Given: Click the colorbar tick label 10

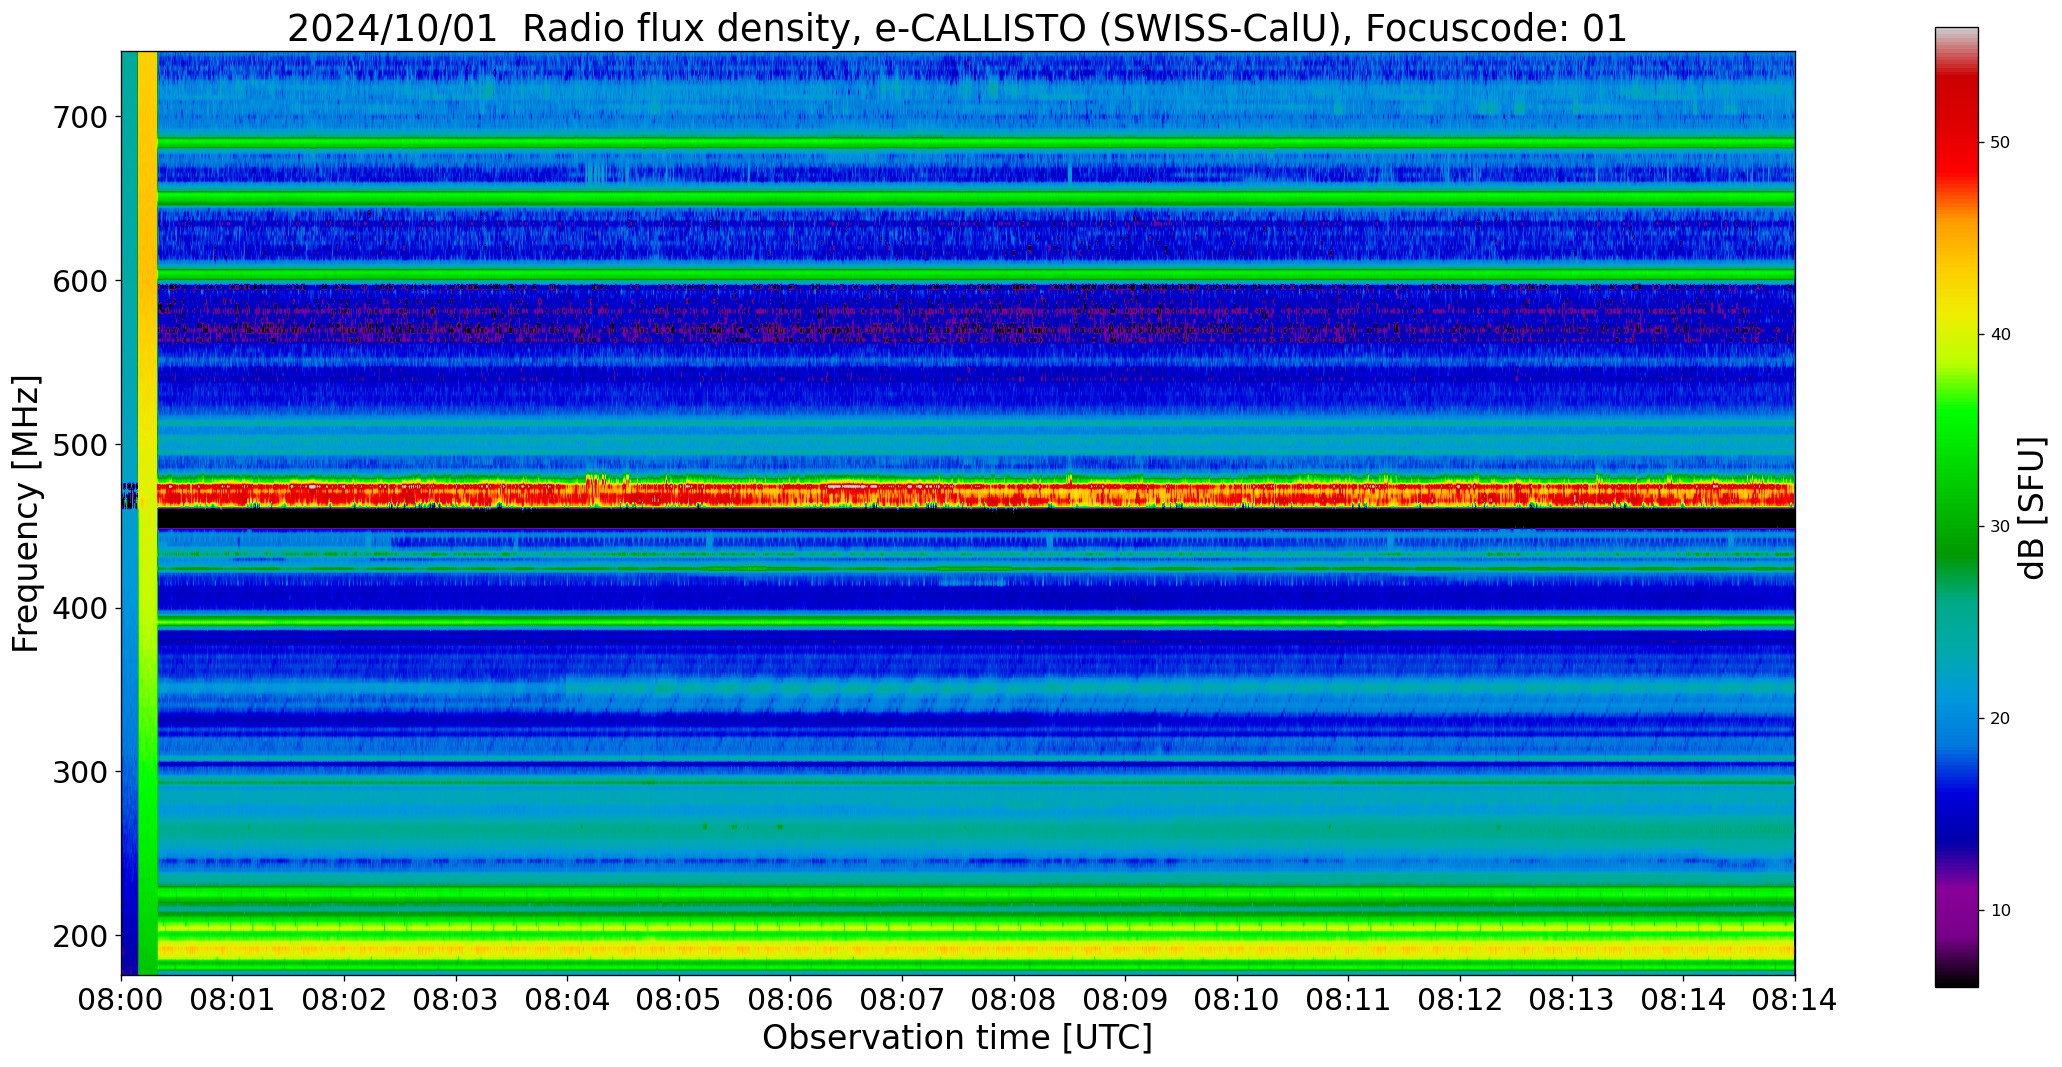Looking at the screenshot, I should (x=2000, y=911).
